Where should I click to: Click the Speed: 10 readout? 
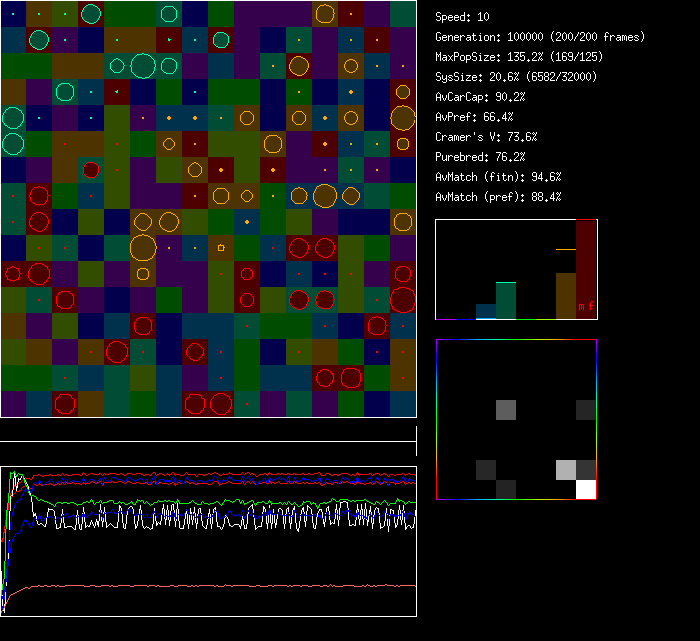pyautogui.click(x=462, y=17)
